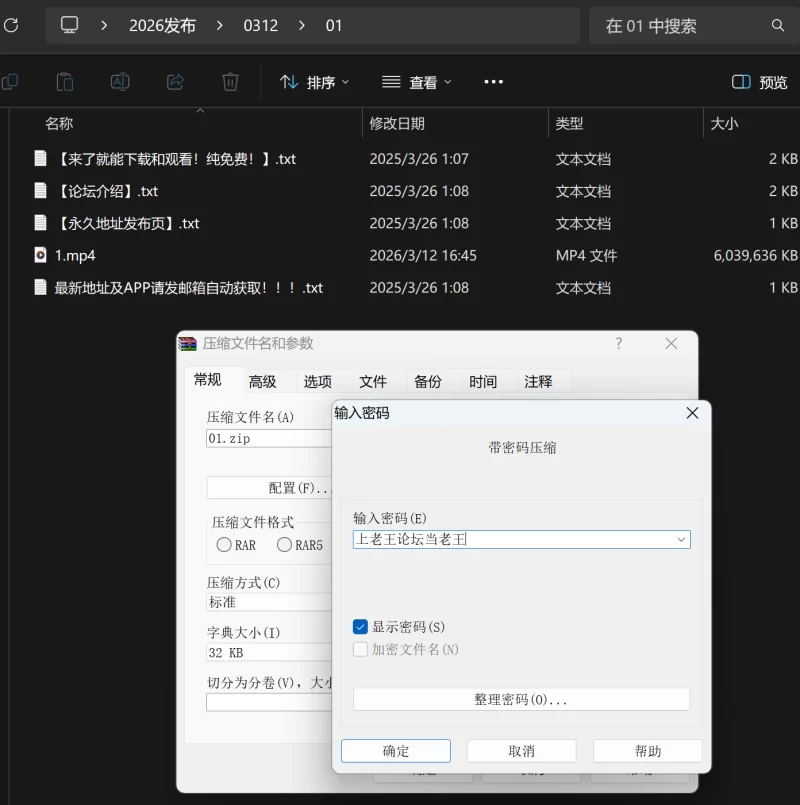Click the refresh icon in the address bar
The image size is (800, 805).
[x=11, y=25]
